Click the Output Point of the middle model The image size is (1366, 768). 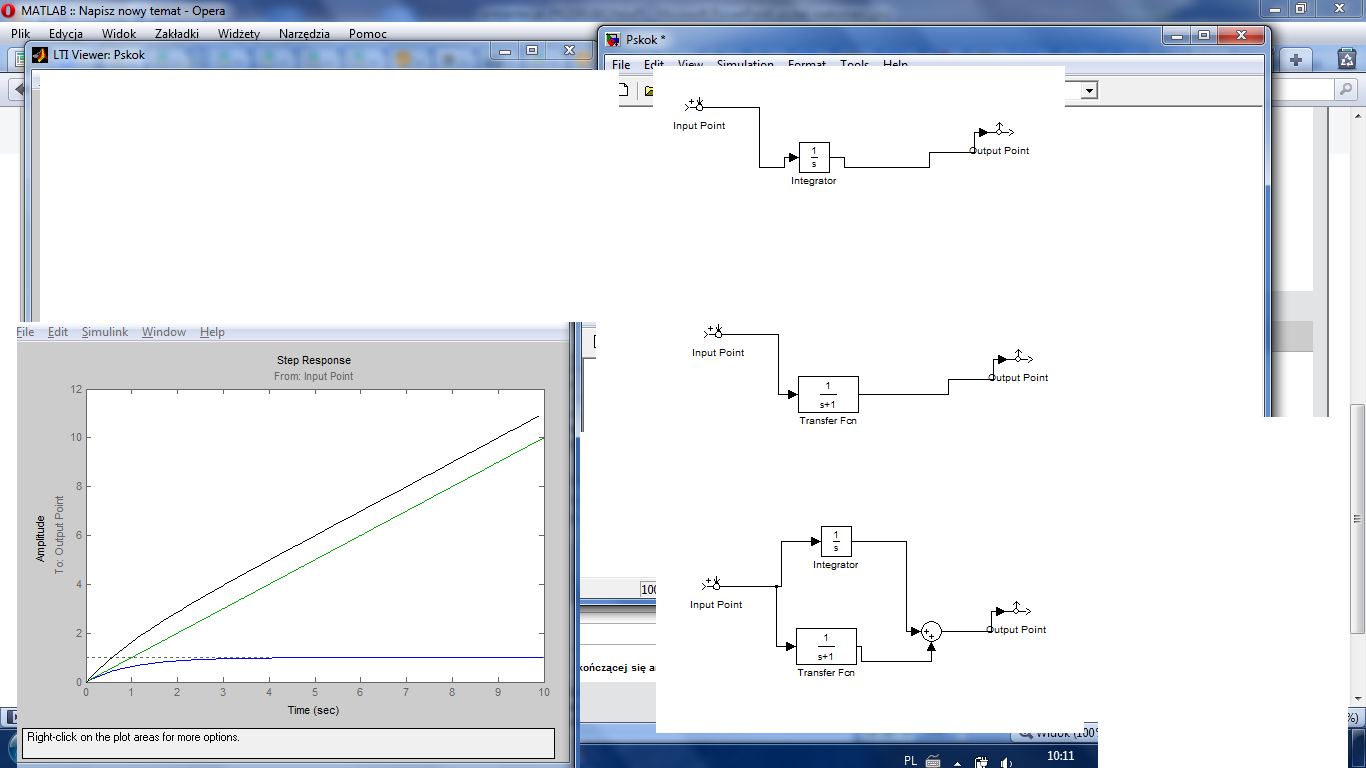1018,358
